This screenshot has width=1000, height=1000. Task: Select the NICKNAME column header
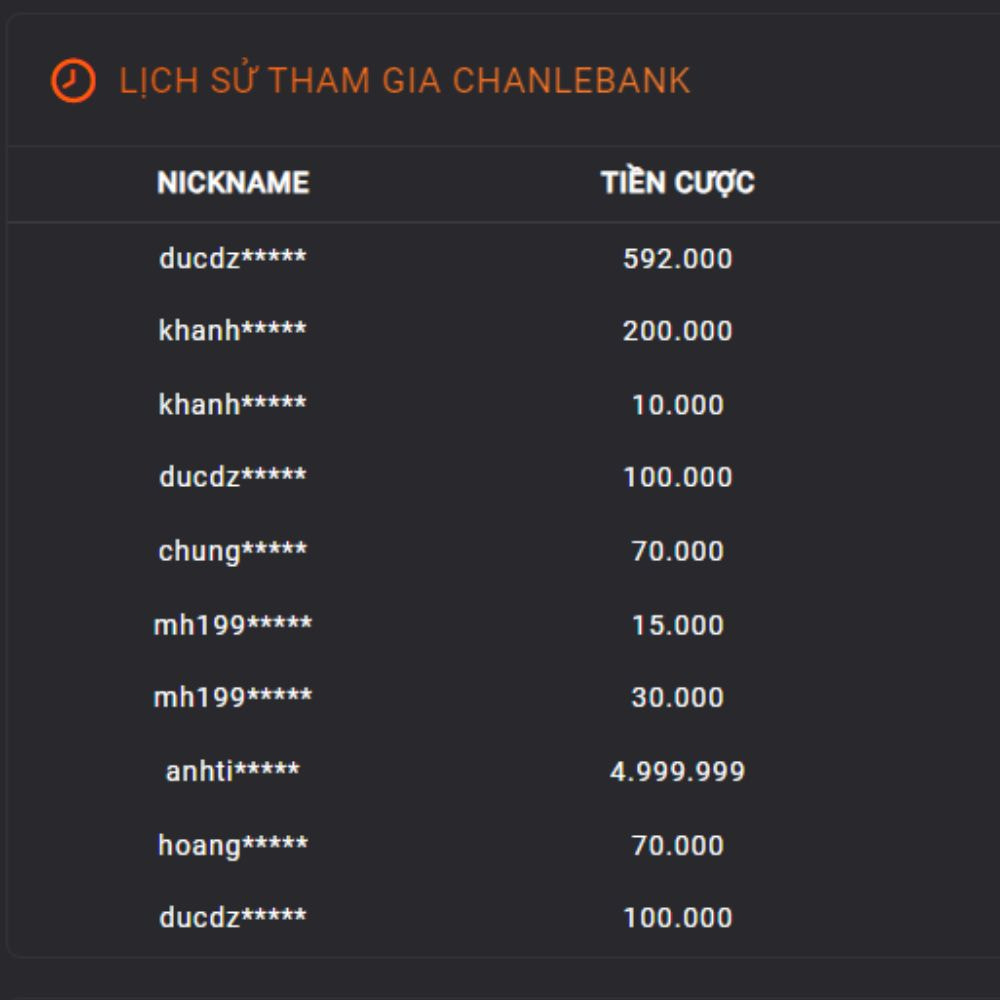(x=233, y=183)
